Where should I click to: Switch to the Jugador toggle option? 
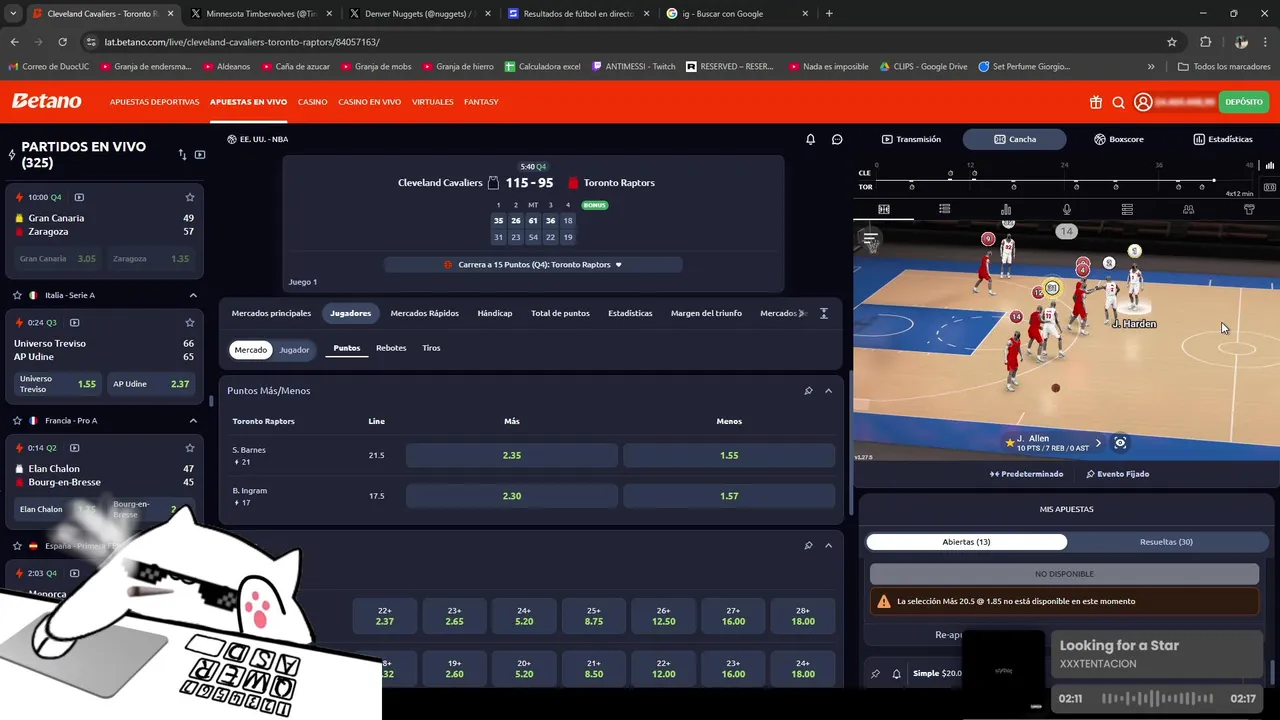tap(294, 350)
